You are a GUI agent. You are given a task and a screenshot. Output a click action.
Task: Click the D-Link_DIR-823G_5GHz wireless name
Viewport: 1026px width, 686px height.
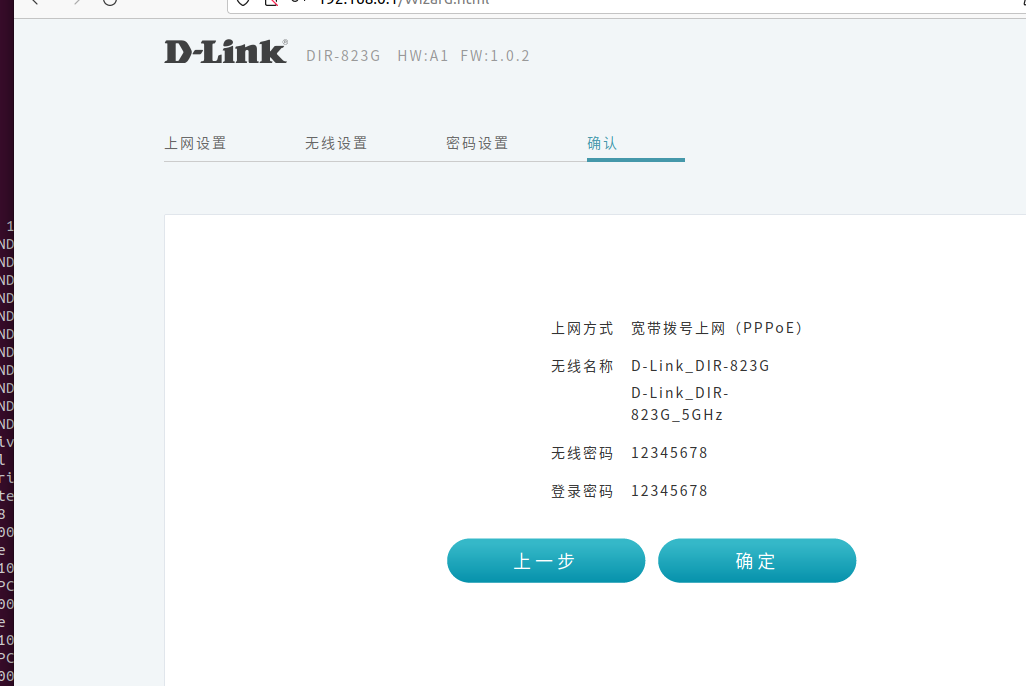click(x=680, y=404)
